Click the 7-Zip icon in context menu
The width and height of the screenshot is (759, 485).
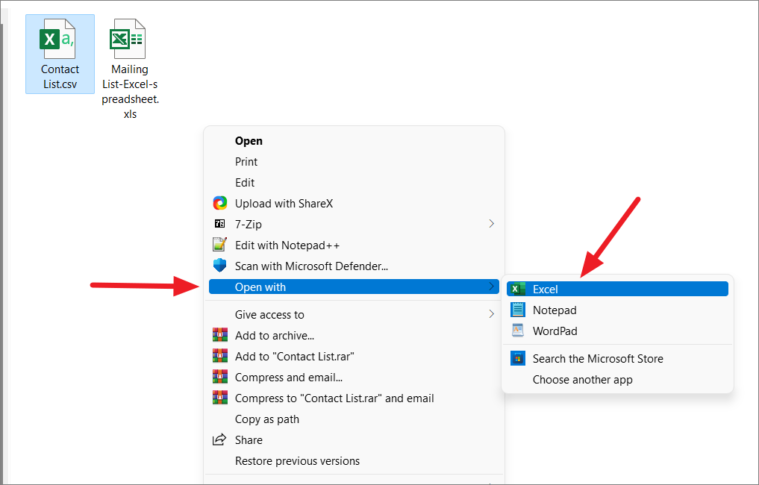click(220, 224)
